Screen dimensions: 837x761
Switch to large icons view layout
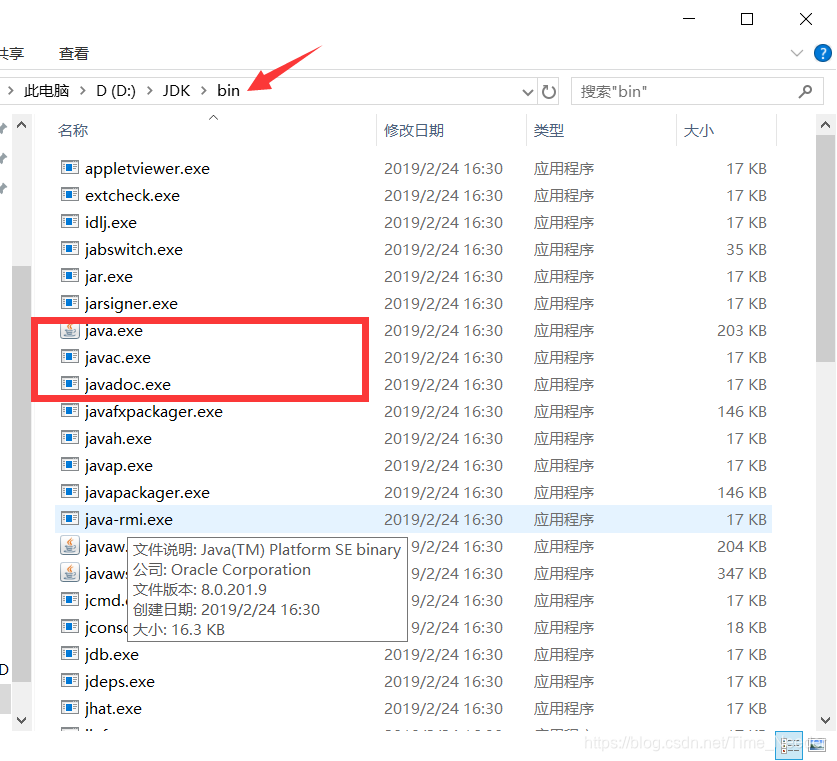[x=816, y=745]
